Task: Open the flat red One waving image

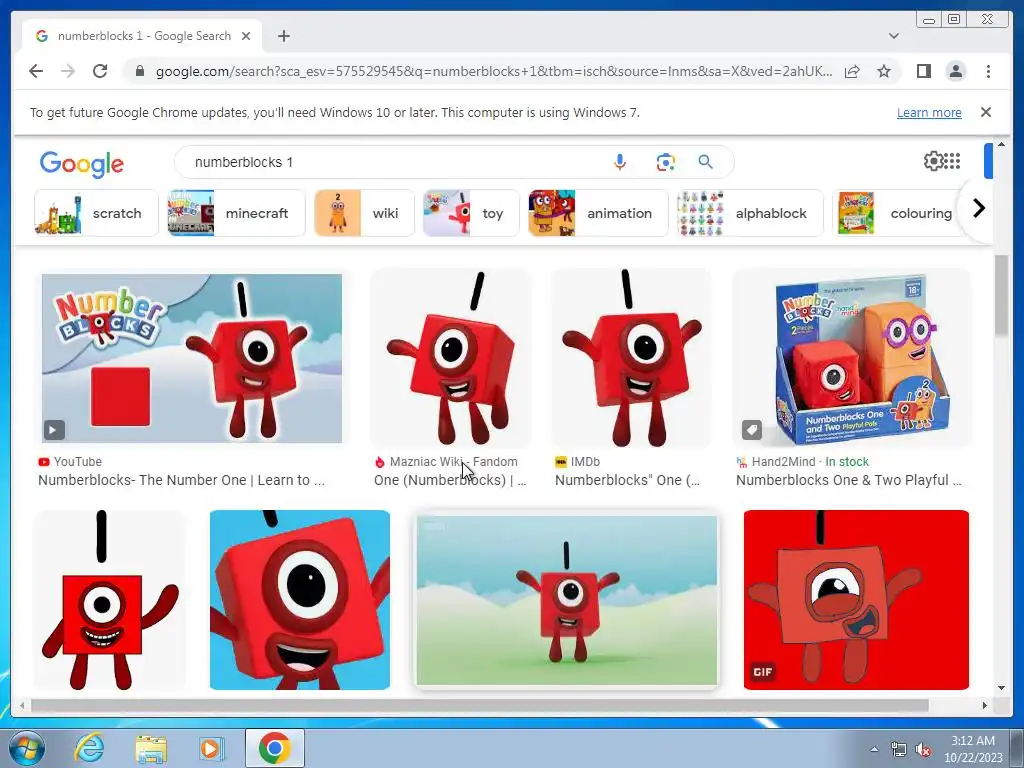Action: tap(110, 600)
